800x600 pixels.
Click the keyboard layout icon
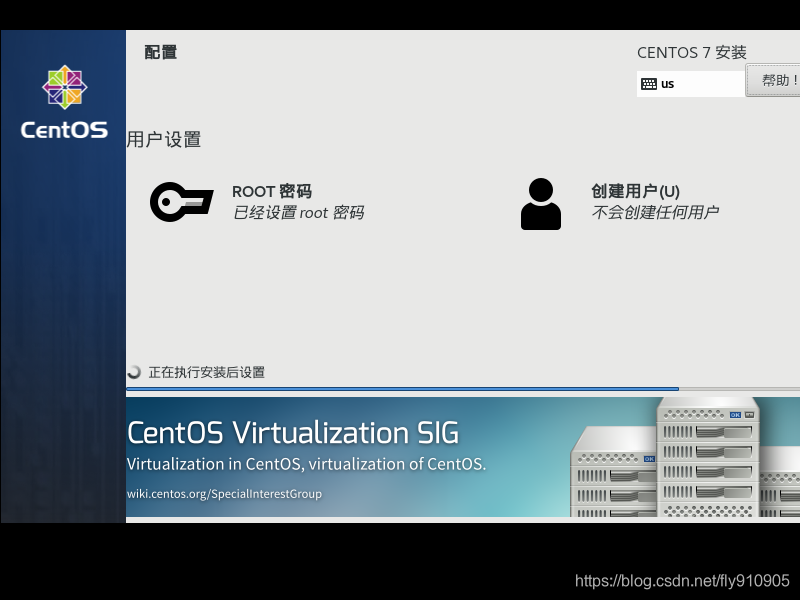(648, 84)
